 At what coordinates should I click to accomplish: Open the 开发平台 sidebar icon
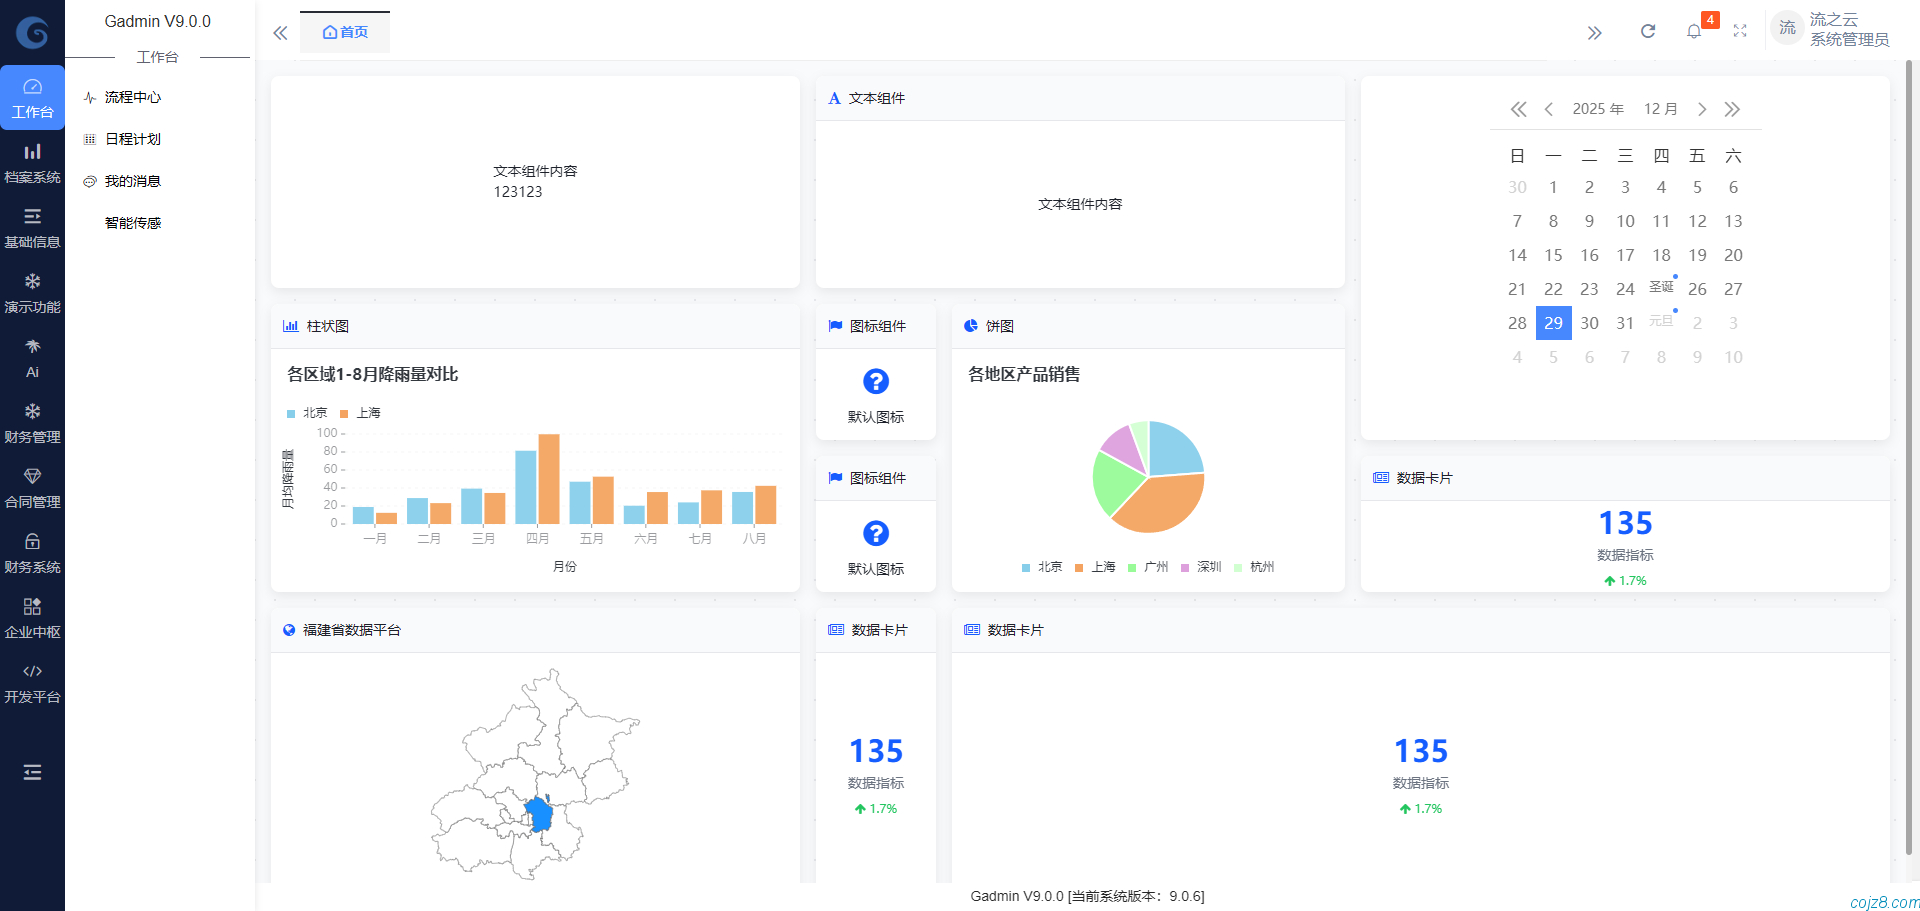pos(33,681)
